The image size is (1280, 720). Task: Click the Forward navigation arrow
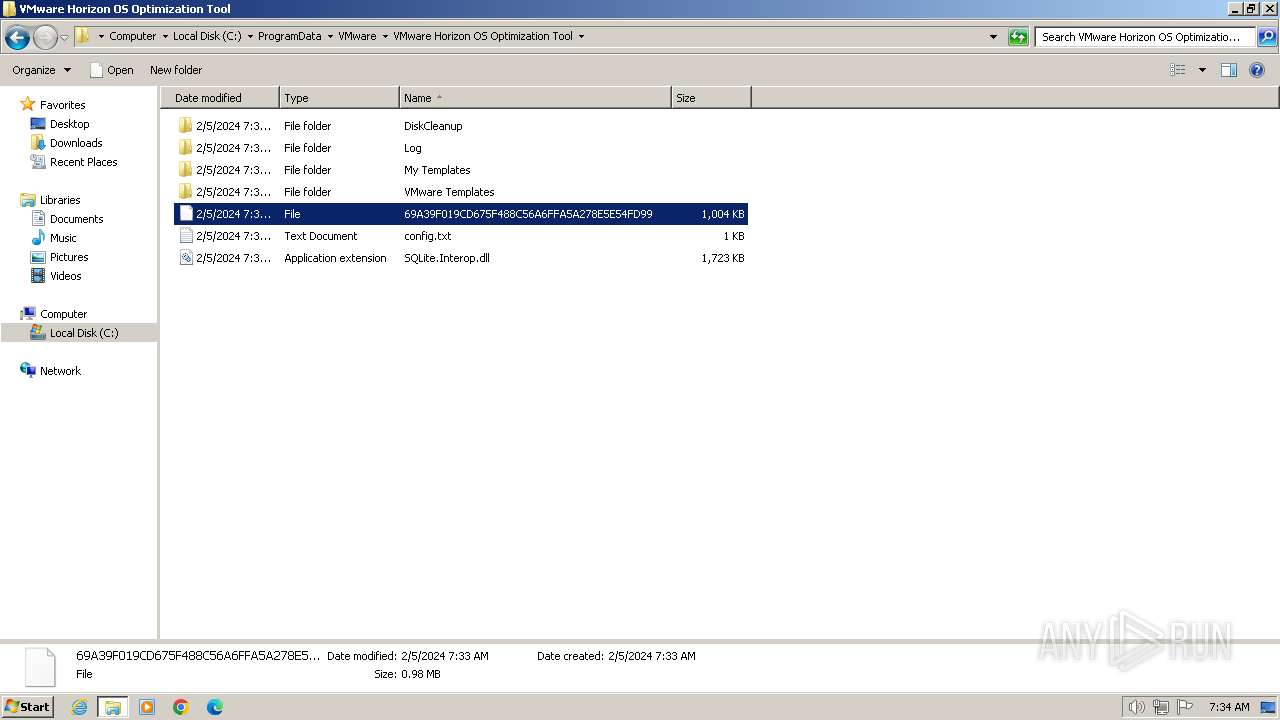coord(45,38)
